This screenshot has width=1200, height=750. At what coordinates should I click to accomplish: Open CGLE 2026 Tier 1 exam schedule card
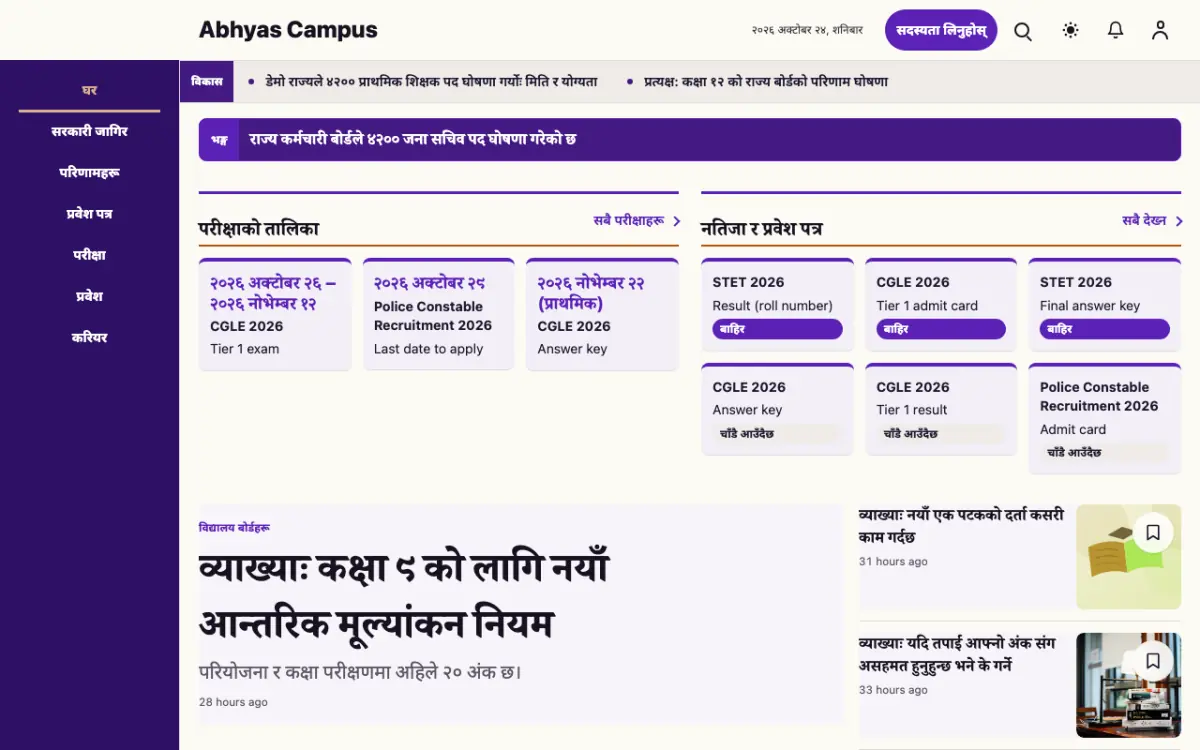275,314
